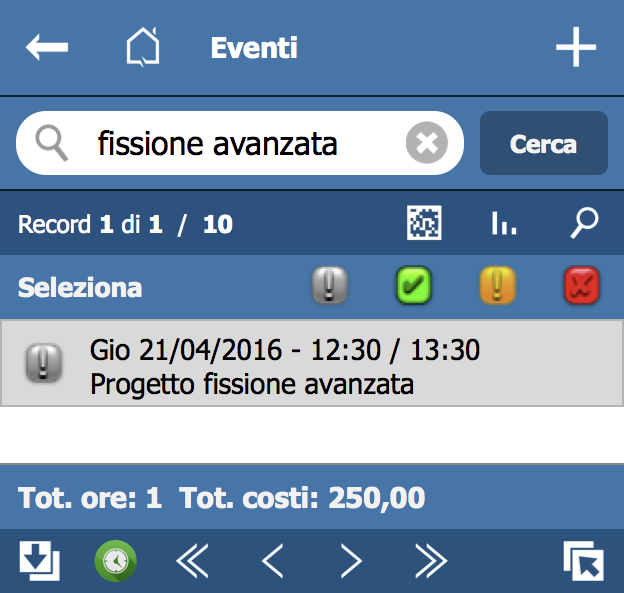Open the bar chart statistics icon
The width and height of the screenshot is (624, 593).
(504, 223)
